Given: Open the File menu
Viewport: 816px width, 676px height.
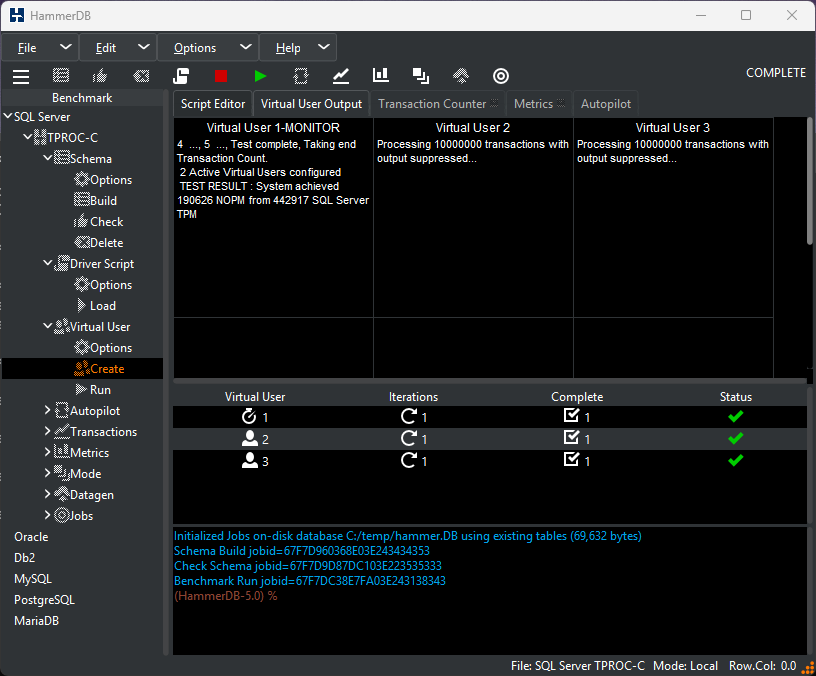Looking at the screenshot, I should click(41, 48).
